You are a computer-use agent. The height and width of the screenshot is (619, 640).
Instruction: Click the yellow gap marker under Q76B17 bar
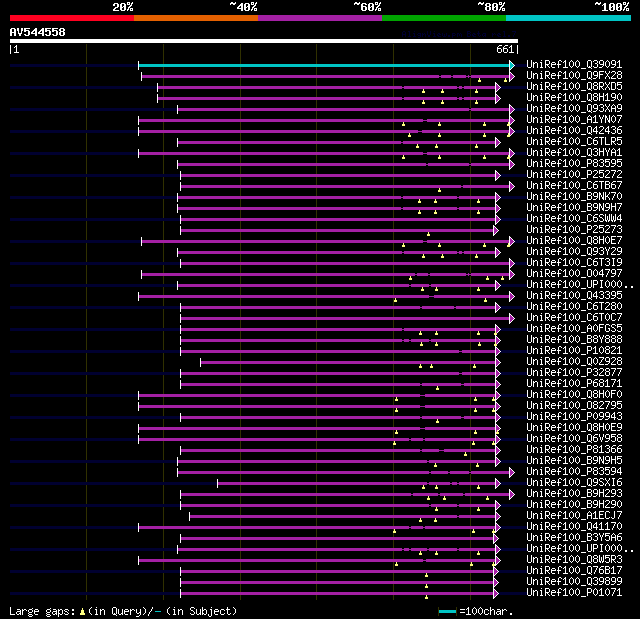(426, 575)
